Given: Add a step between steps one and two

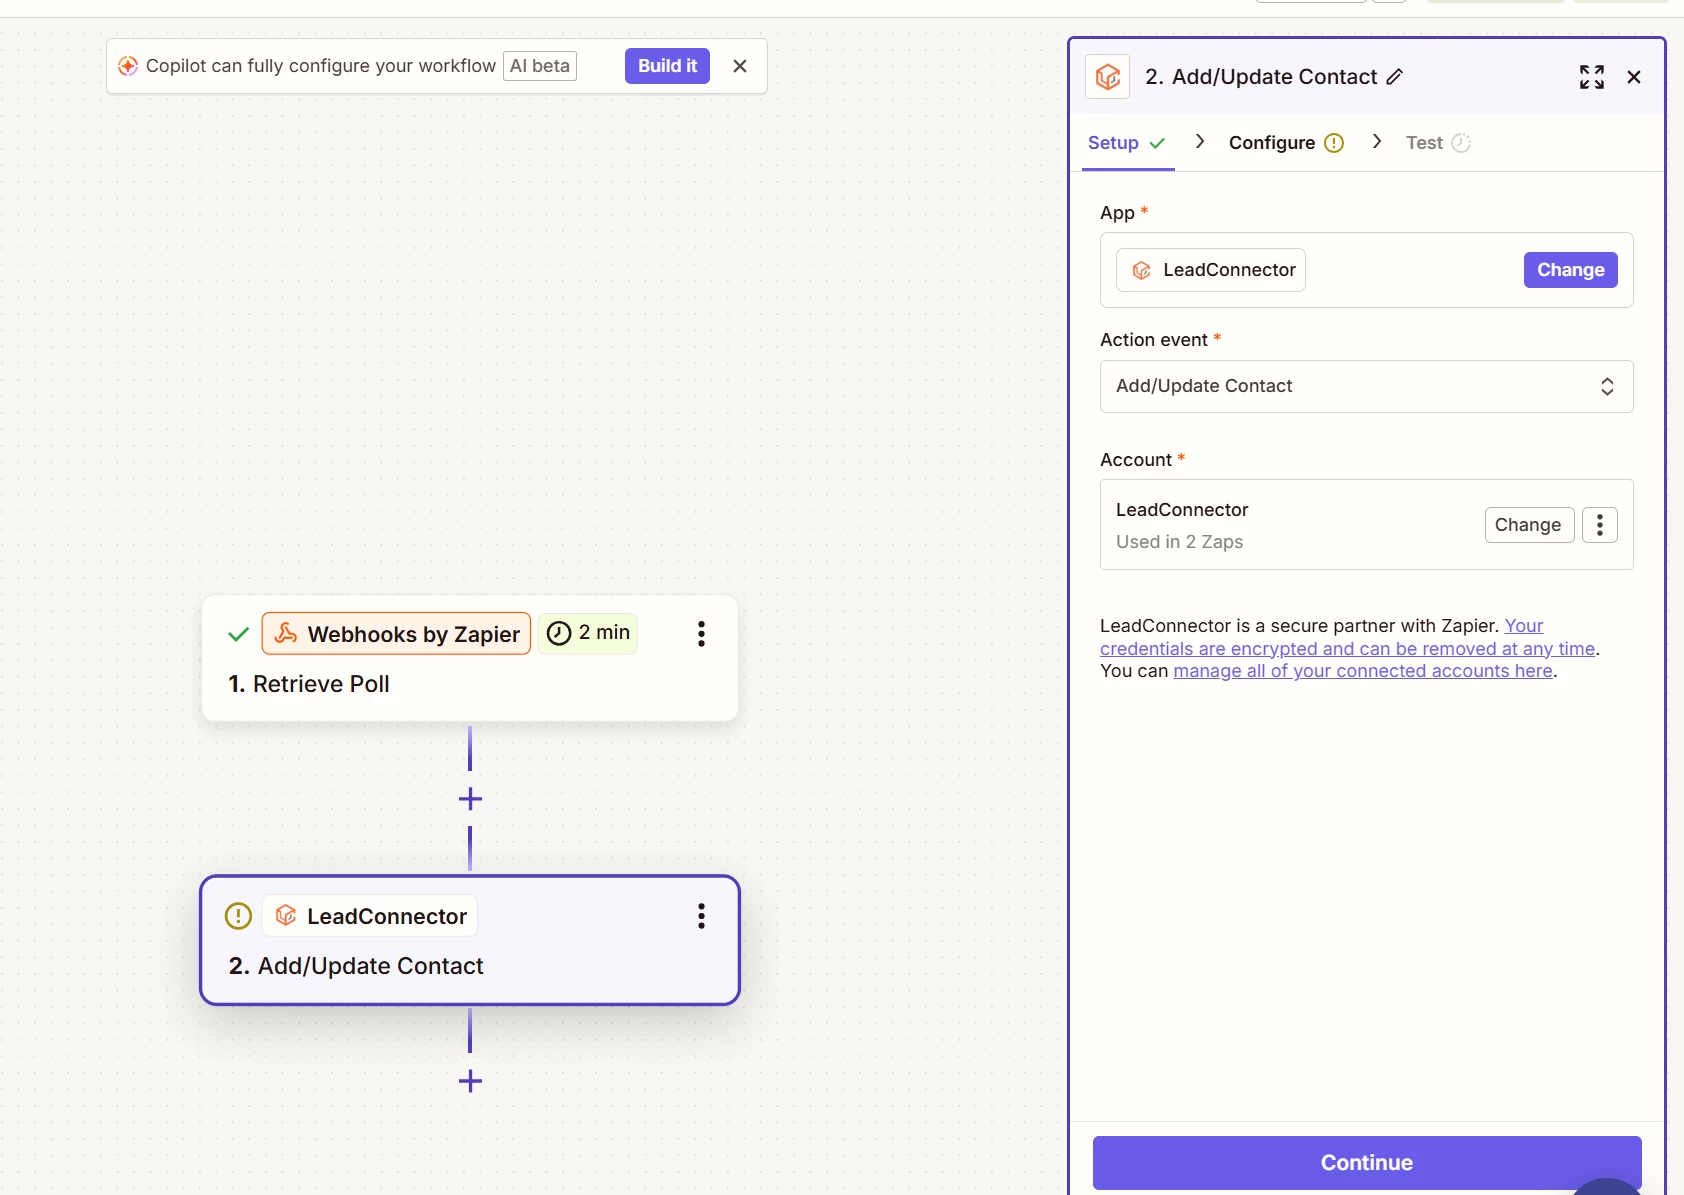Looking at the screenshot, I should [470, 798].
